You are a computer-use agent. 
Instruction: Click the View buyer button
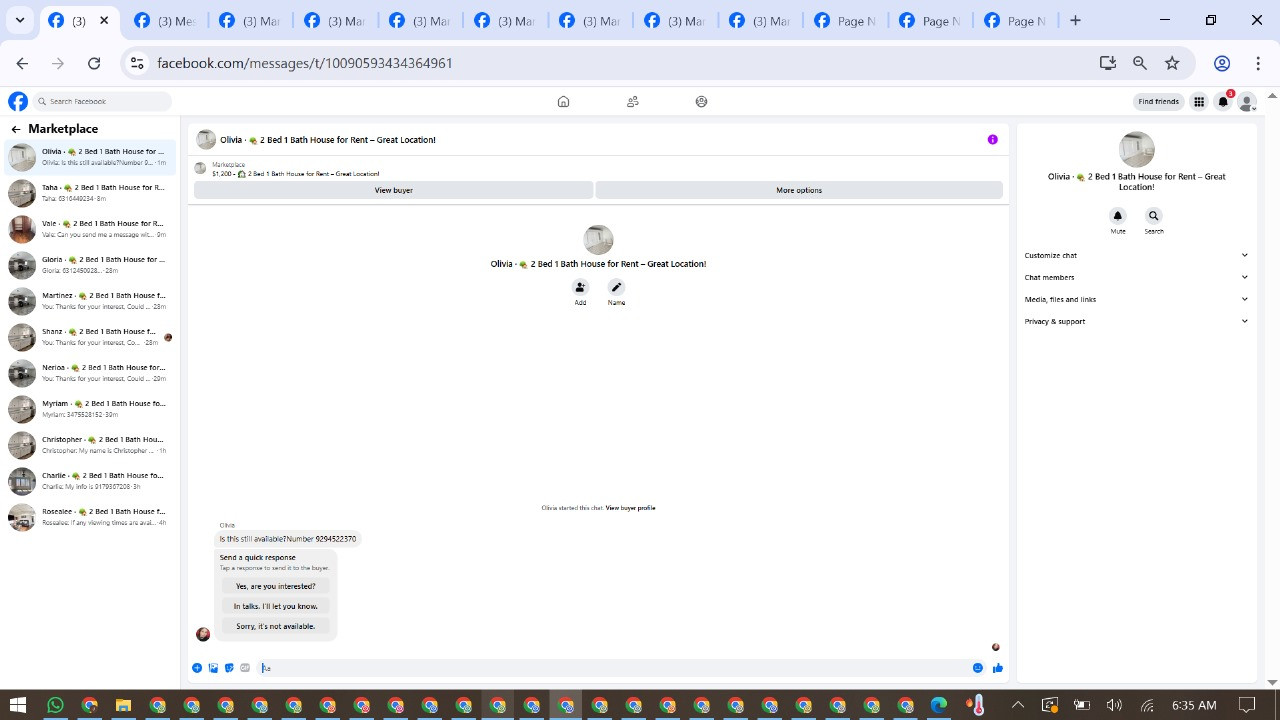pyautogui.click(x=393, y=190)
